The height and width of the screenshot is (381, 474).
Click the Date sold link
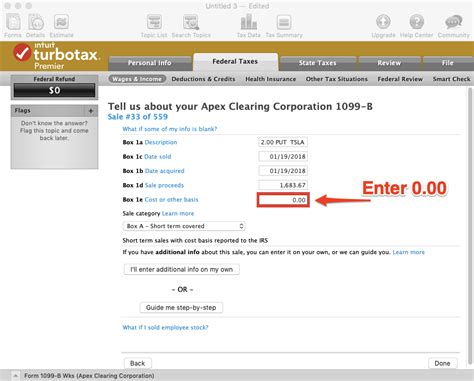[x=158, y=157]
